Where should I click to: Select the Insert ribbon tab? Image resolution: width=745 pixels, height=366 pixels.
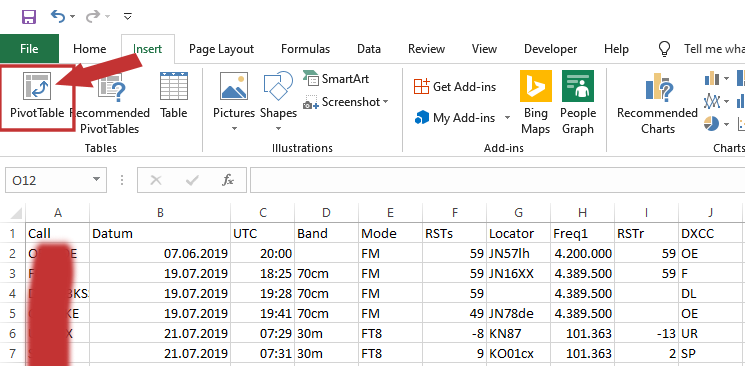(x=148, y=49)
